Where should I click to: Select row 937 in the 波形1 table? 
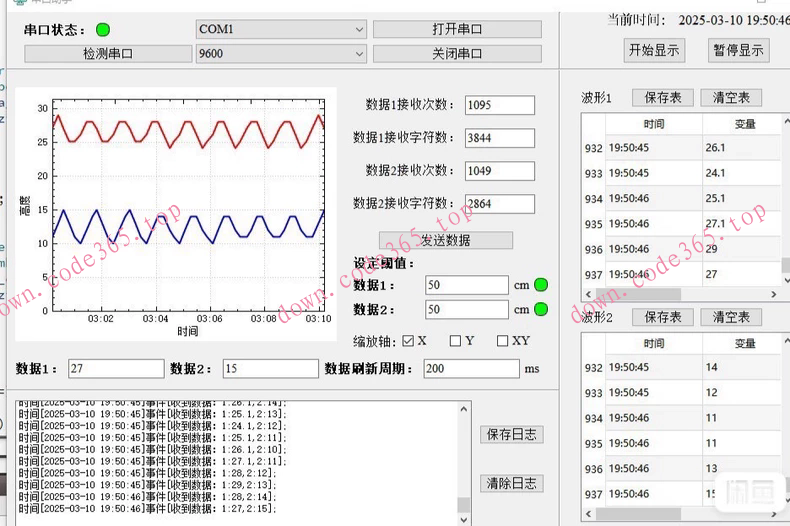(683, 275)
